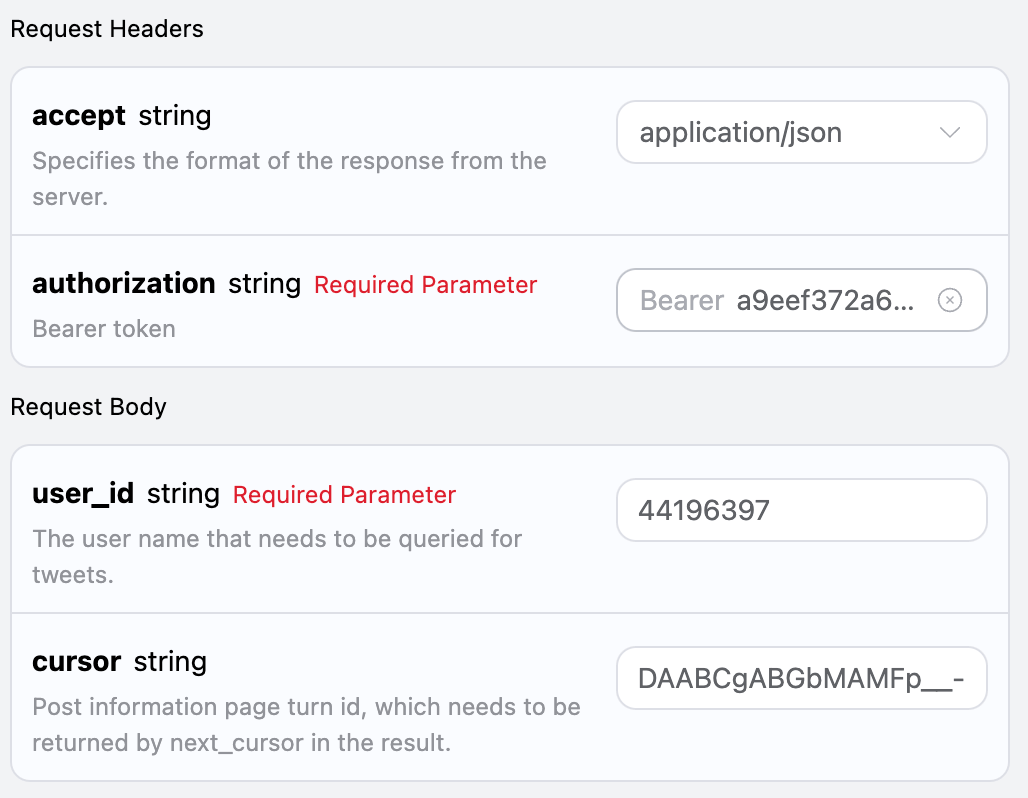Select the bold user_id parameter name
Image resolution: width=1028 pixels, height=798 pixels.
[x=83, y=494]
